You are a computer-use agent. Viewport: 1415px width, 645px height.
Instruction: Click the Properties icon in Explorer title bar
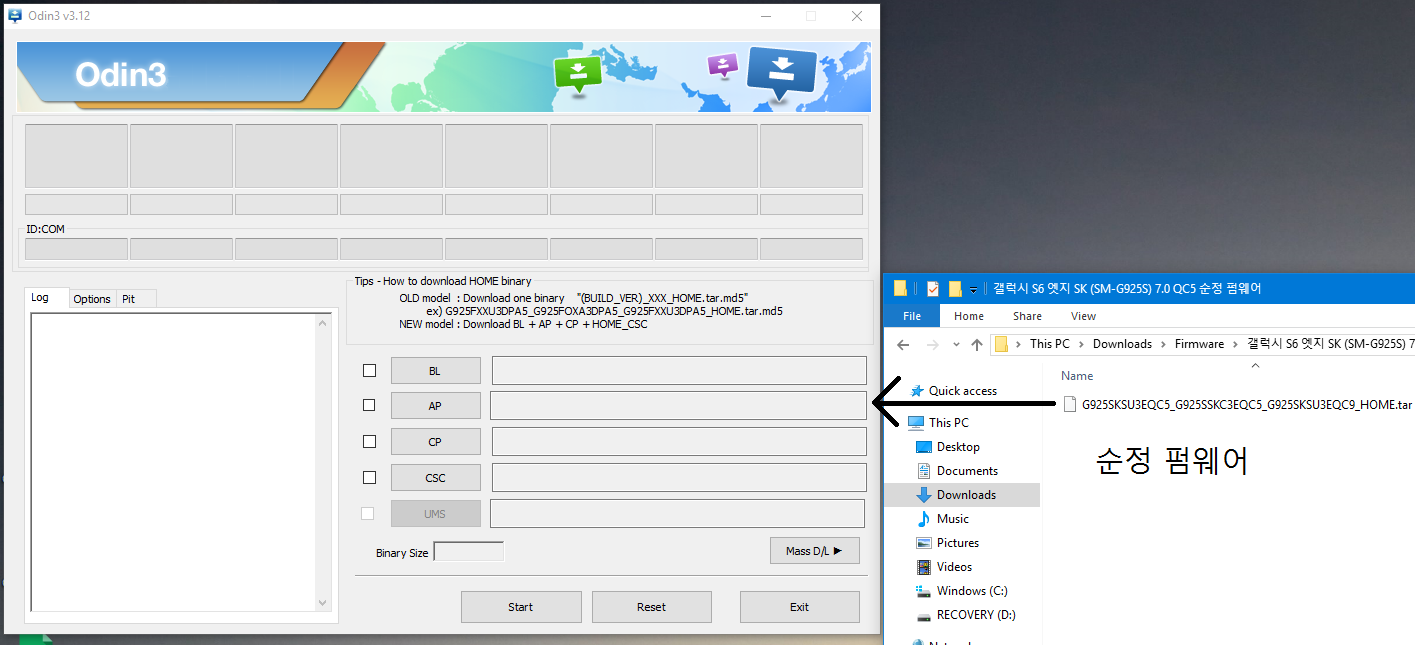(932, 289)
